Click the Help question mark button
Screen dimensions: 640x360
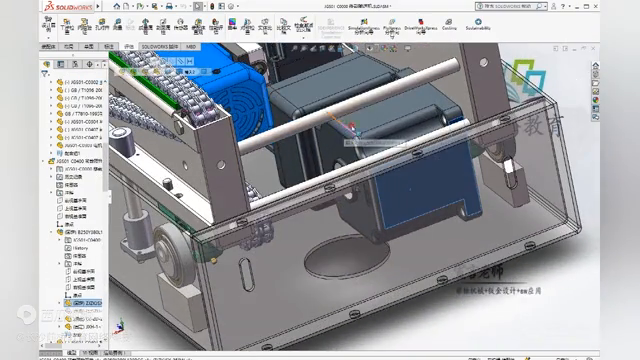coord(563,6)
